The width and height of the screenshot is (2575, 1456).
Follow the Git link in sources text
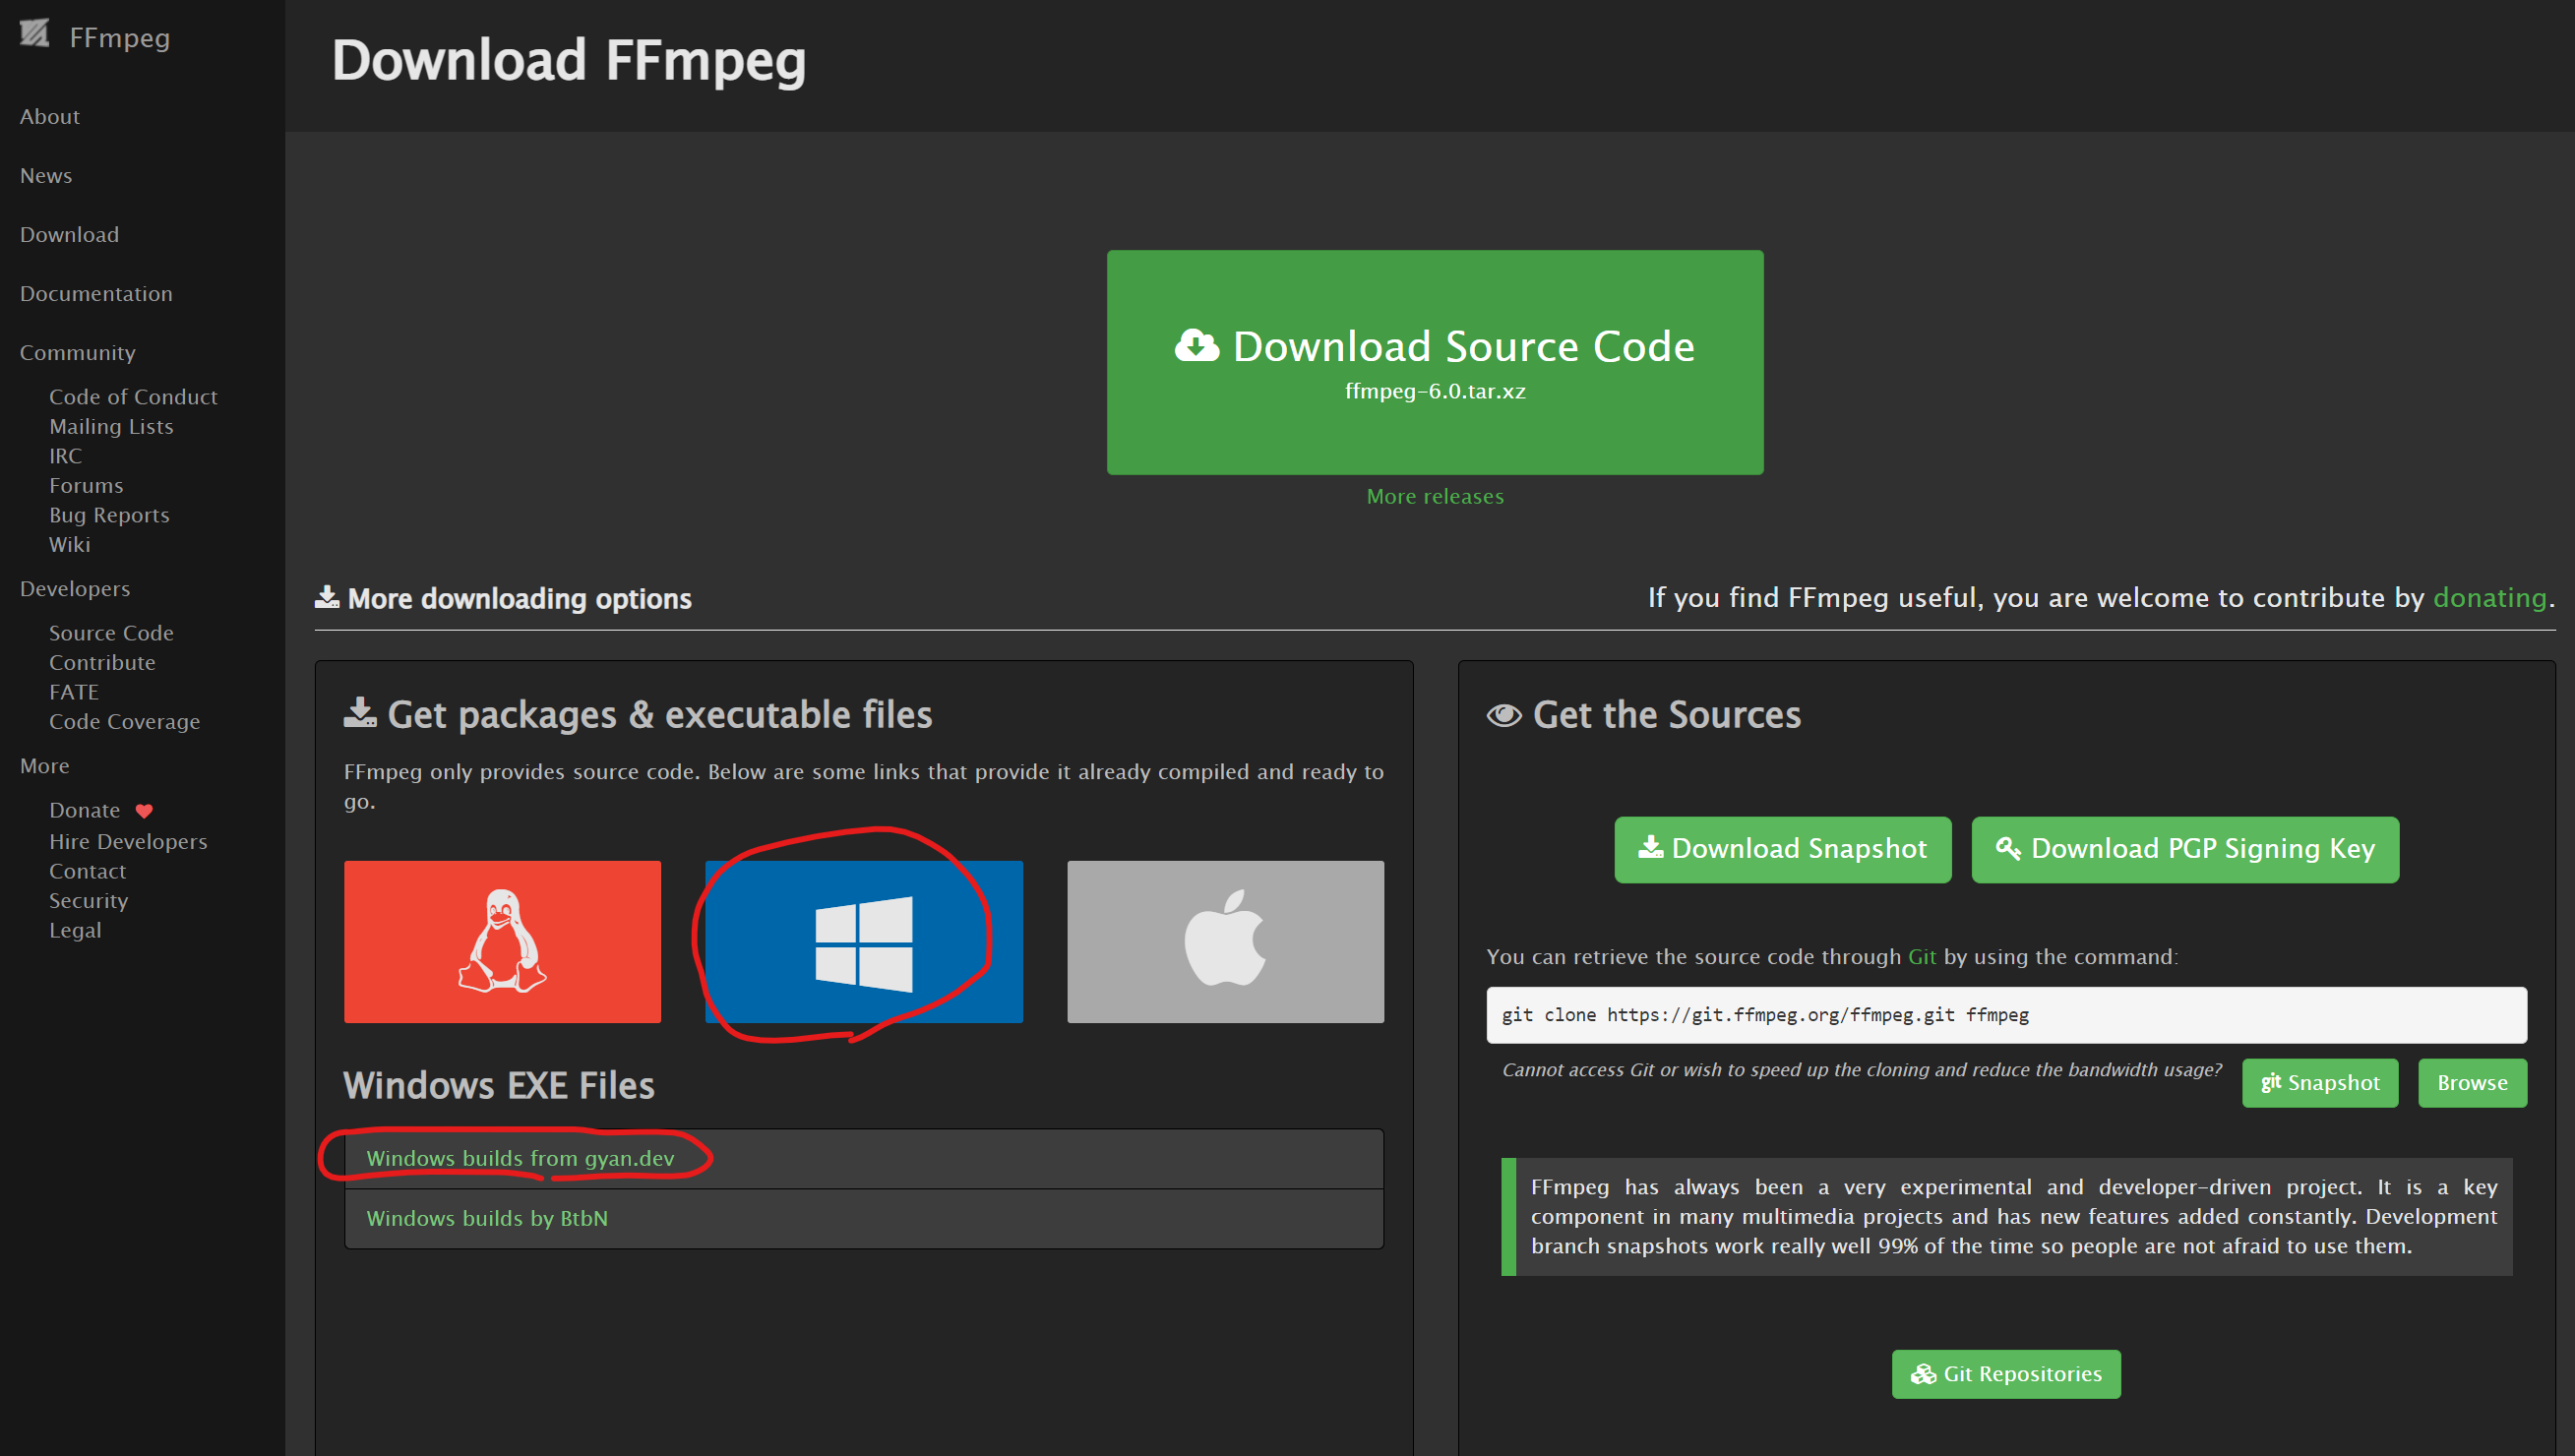tap(1921, 957)
